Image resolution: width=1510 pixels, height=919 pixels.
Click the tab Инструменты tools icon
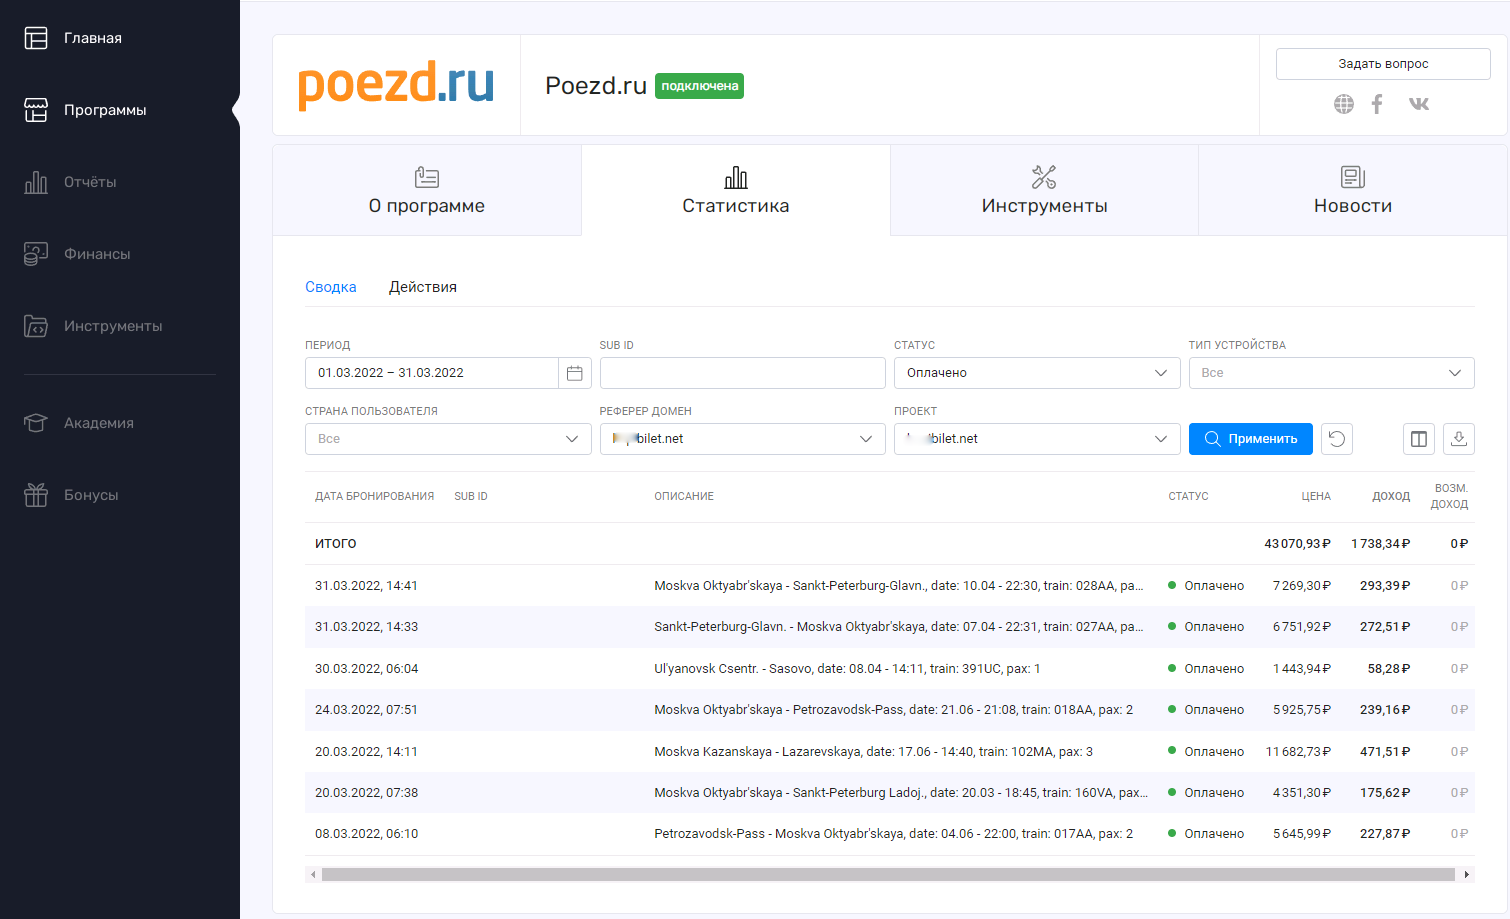[x=1044, y=177]
